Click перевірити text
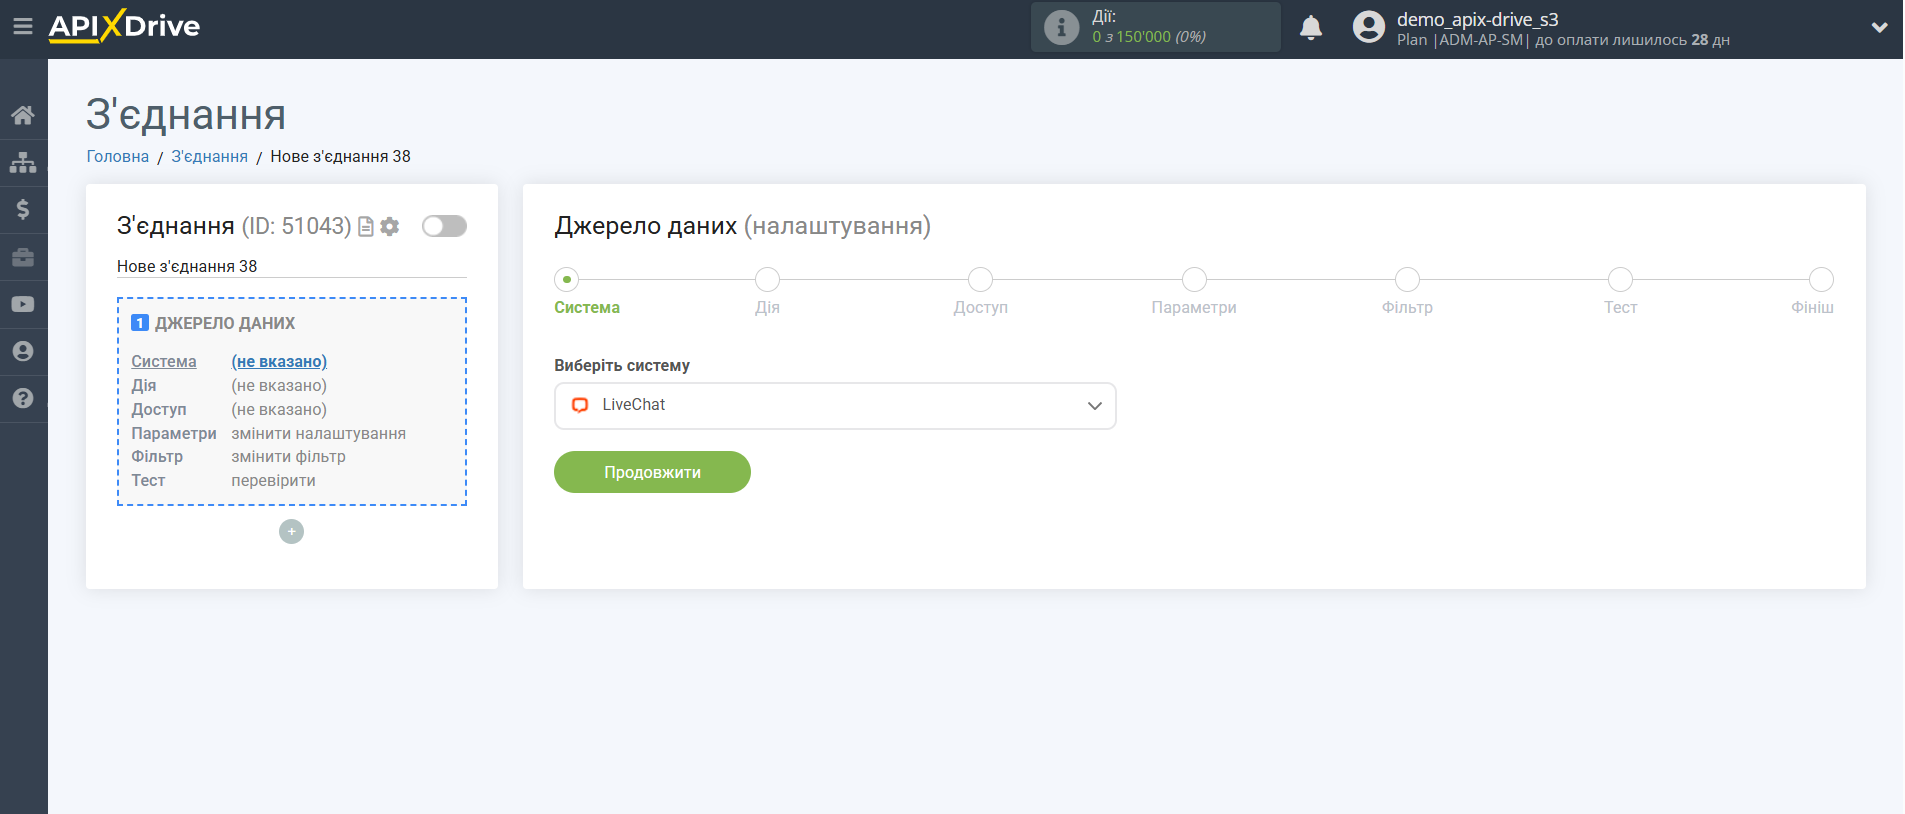Viewport: 1905px width, 814px height. [273, 480]
